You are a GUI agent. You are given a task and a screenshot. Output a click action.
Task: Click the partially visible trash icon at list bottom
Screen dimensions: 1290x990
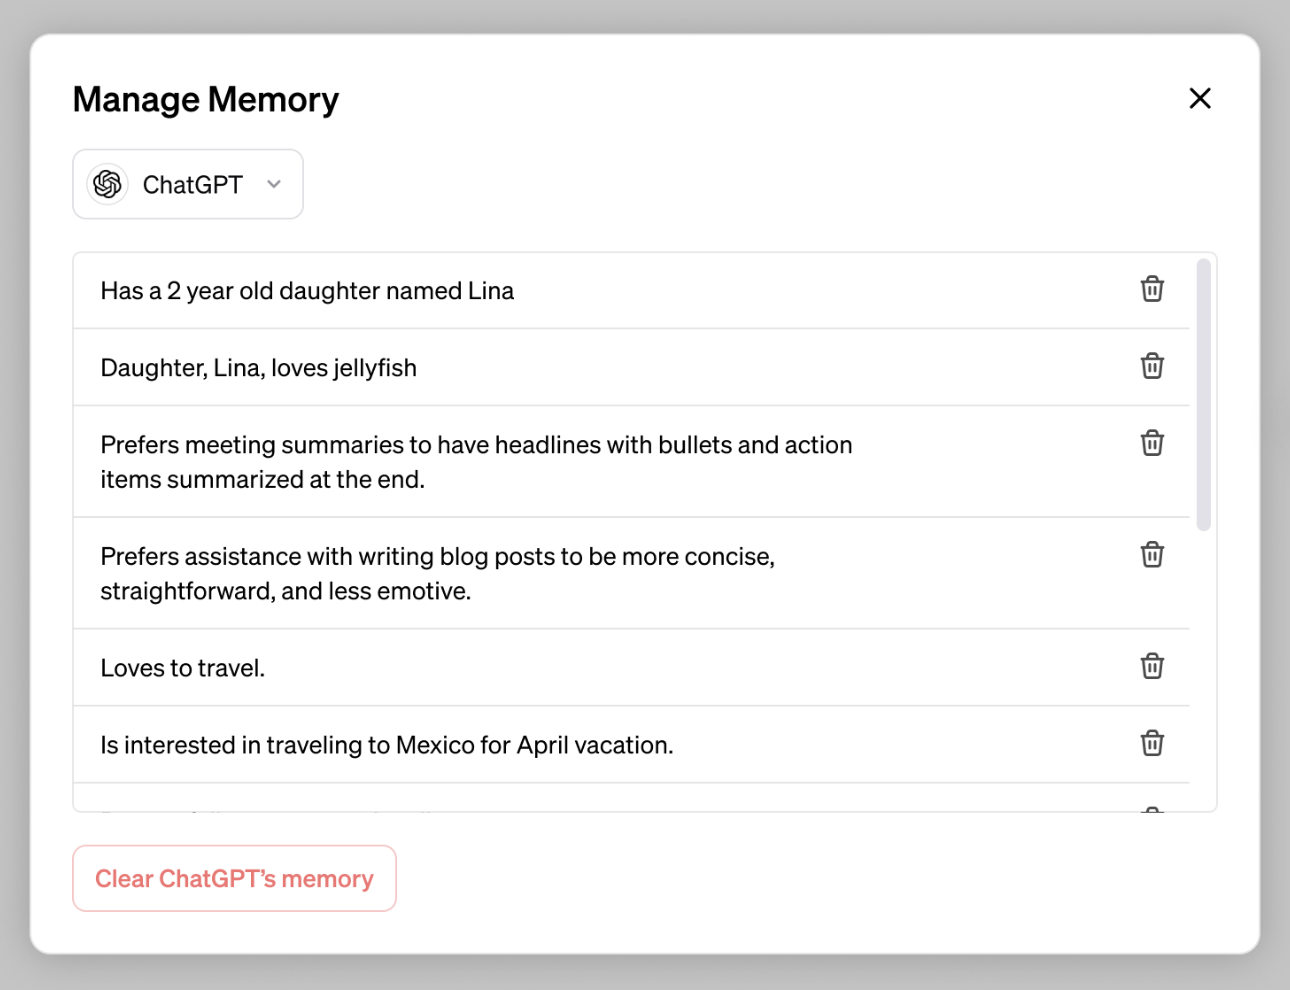tap(1152, 808)
